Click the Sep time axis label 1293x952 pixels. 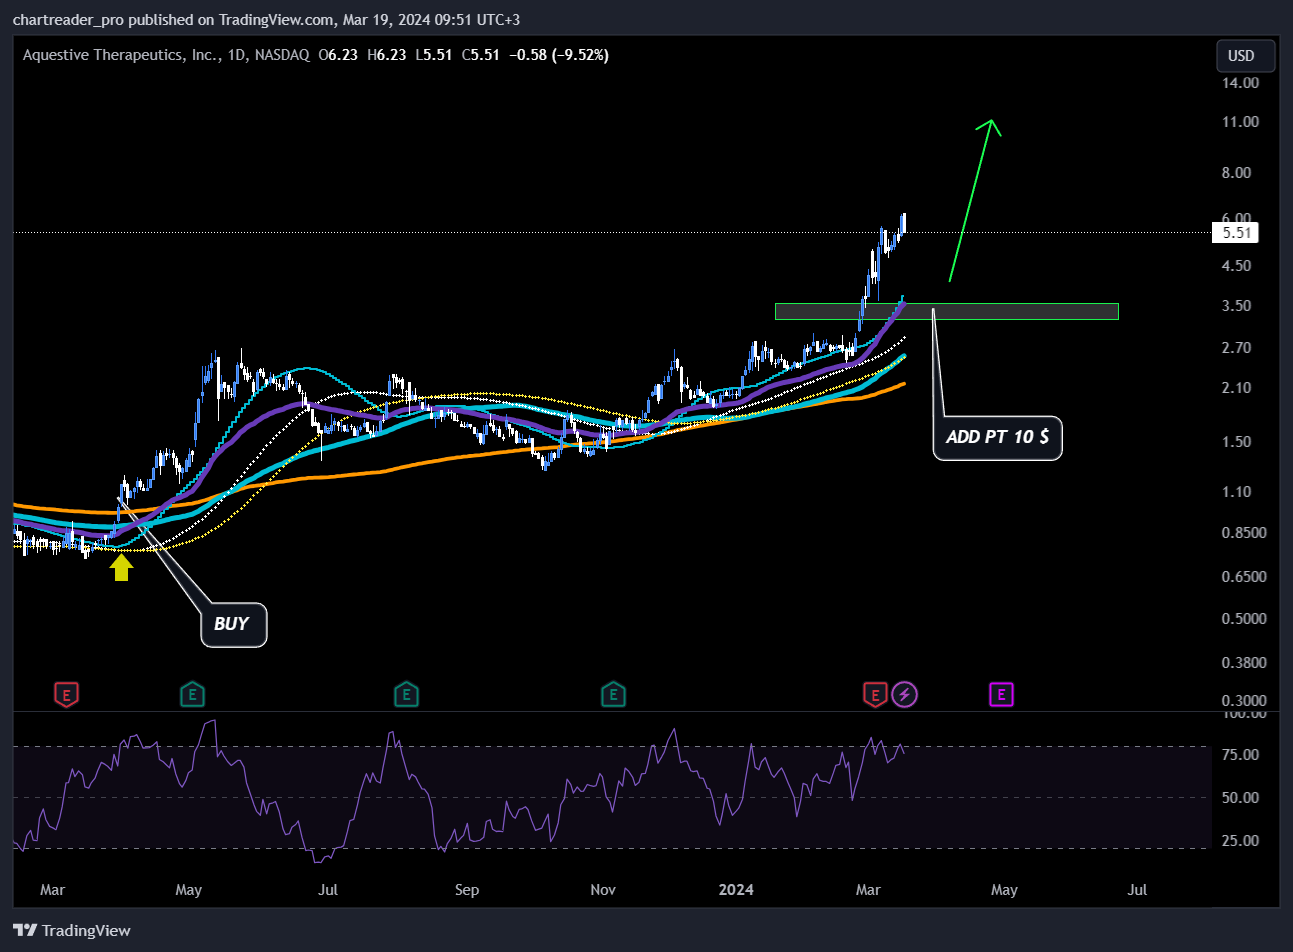[x=467, y=890]
